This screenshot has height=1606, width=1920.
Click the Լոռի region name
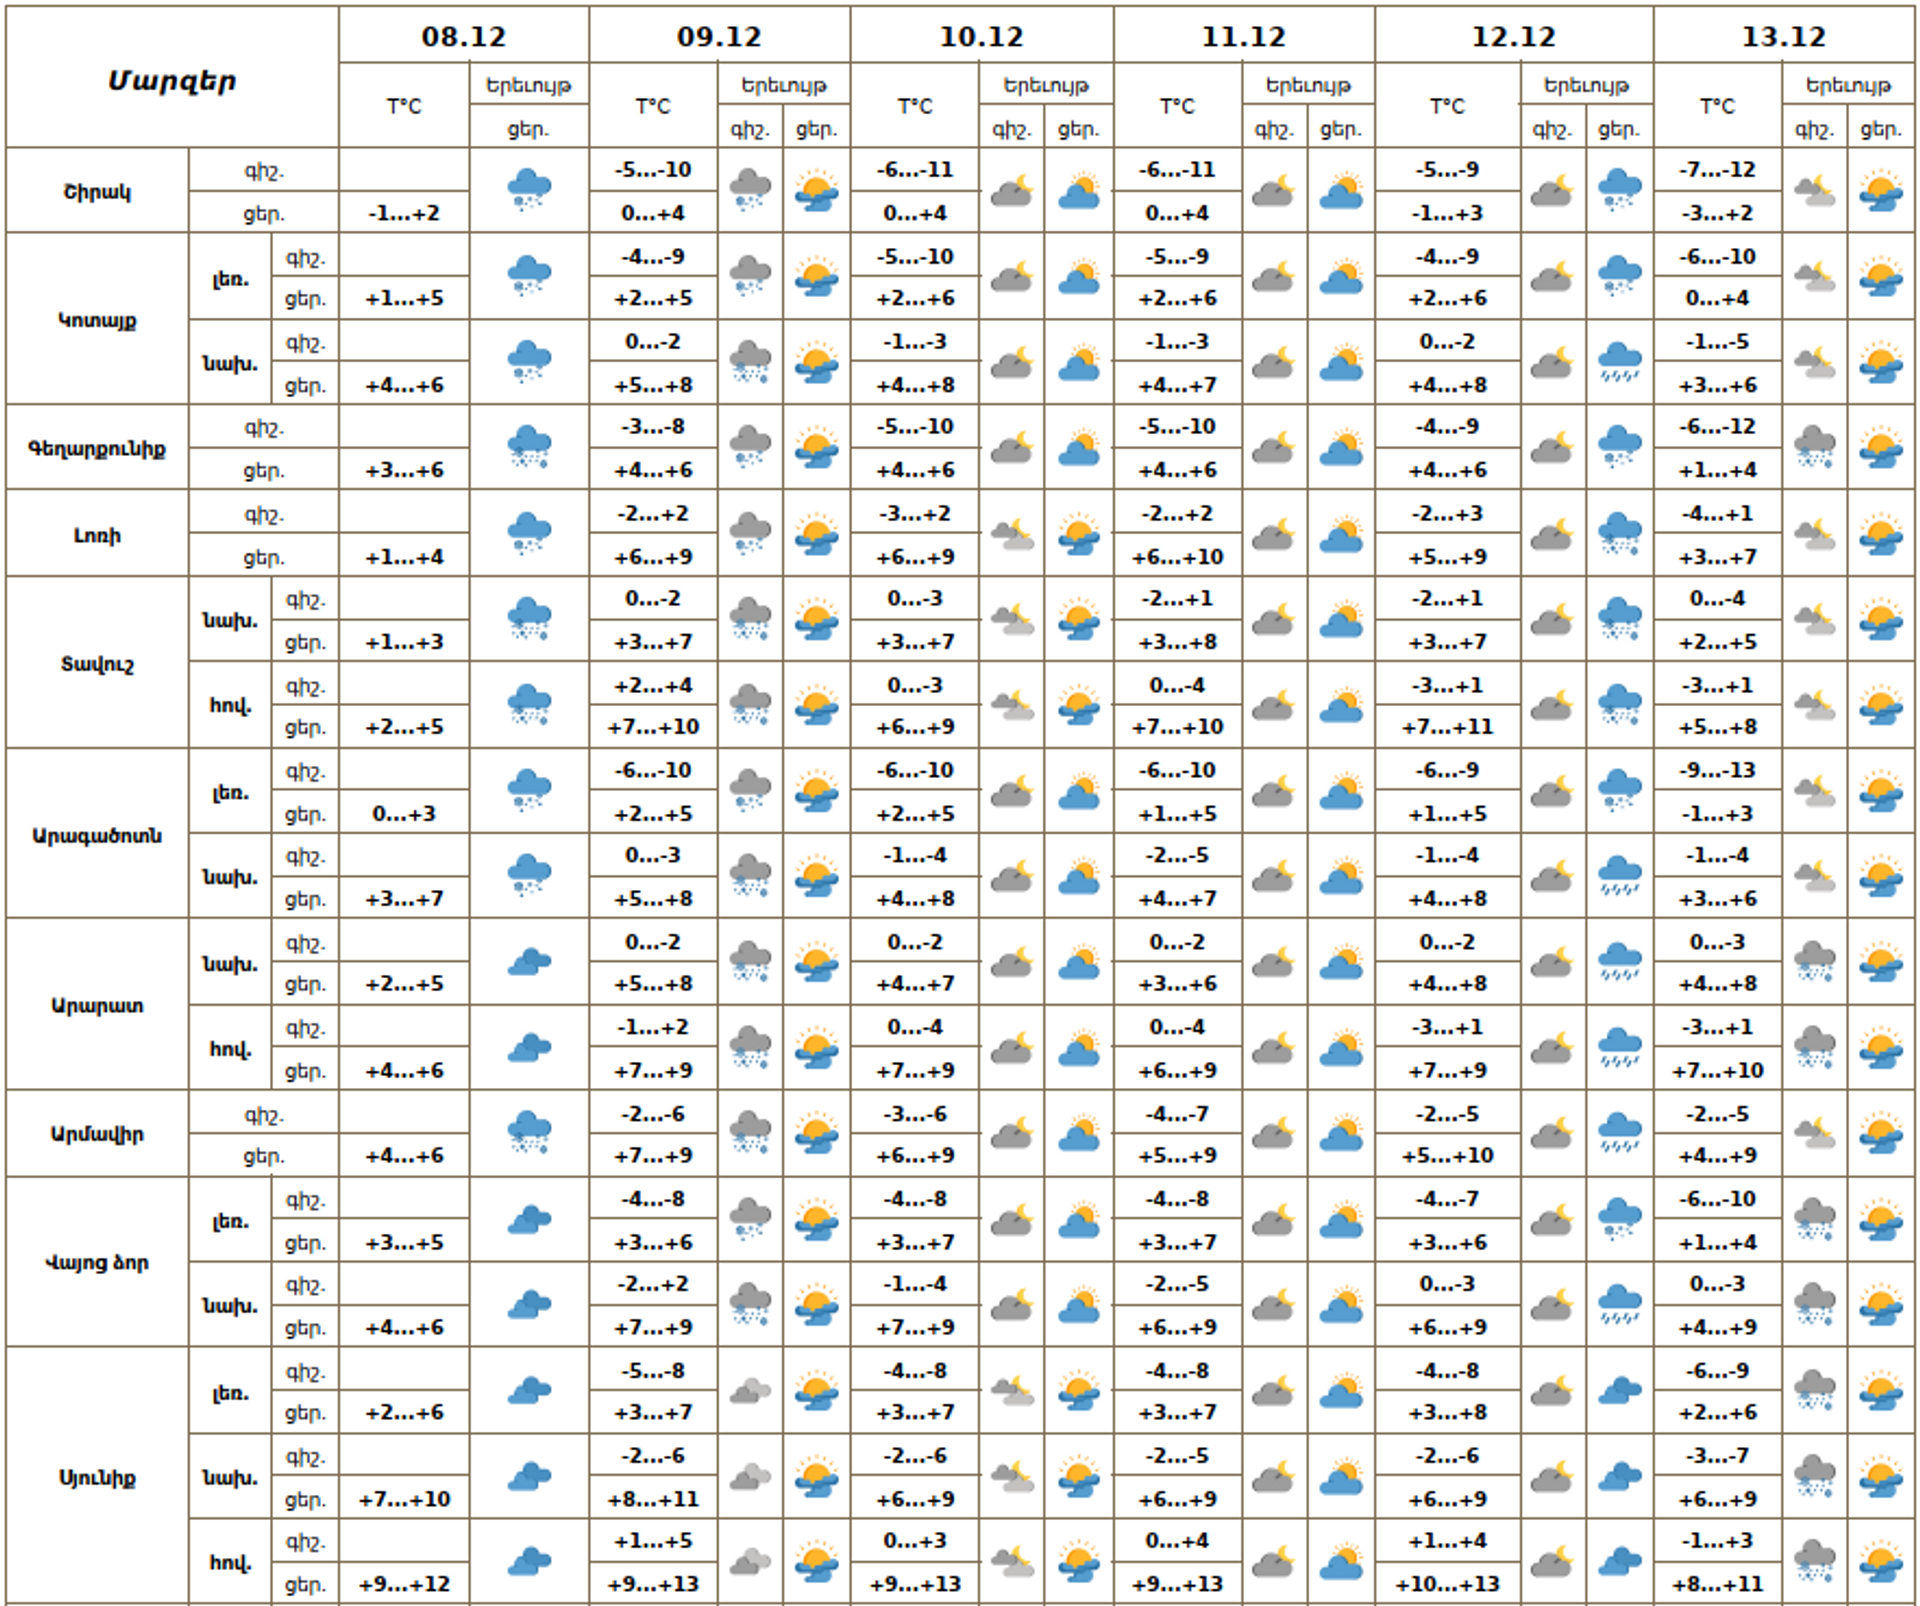[x=97, y=535]
